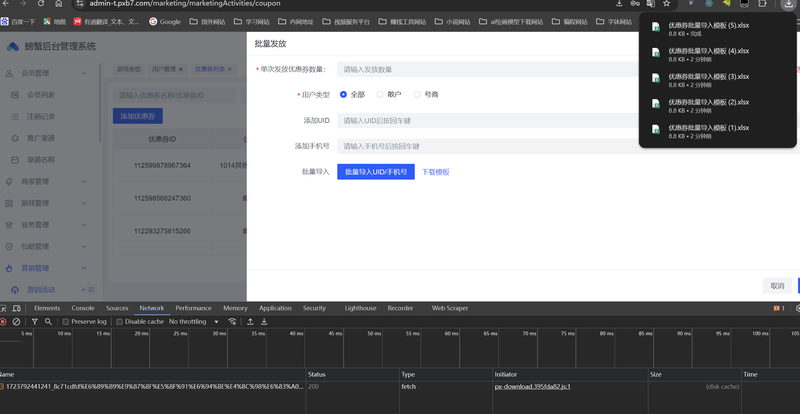Viewport: 800px width, 414px height.
Task: Stop recording network log (red record icon)
Action: click(x=3, y=322)
